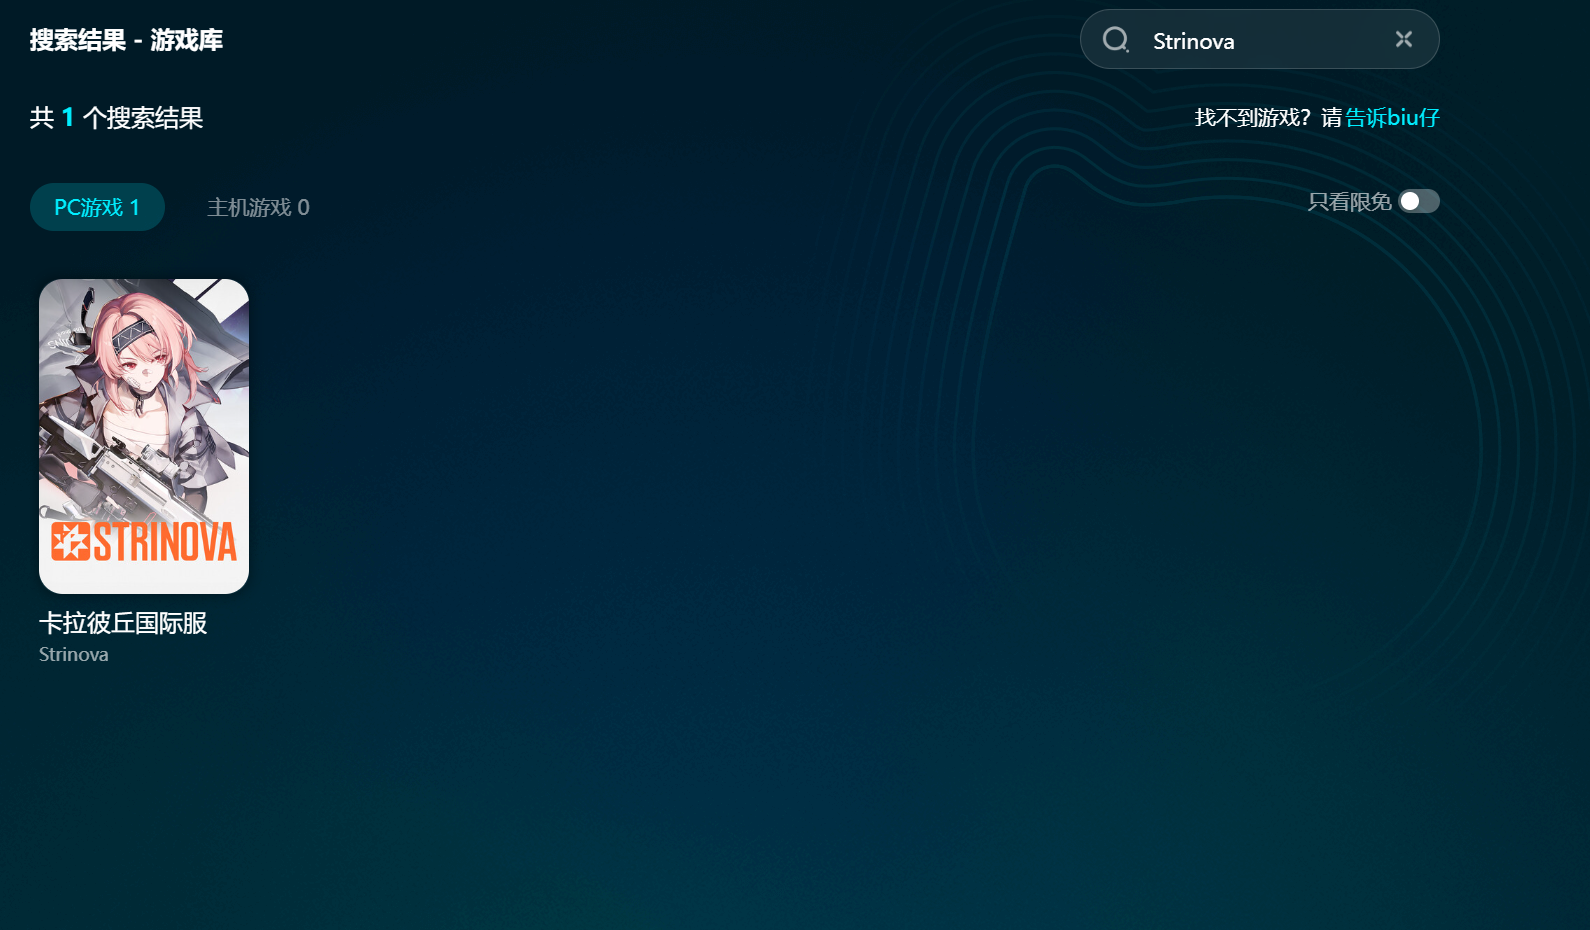Clear the Strinova search with X icon
Viewport: 1590px width, 930px height.
(1404, 39)
